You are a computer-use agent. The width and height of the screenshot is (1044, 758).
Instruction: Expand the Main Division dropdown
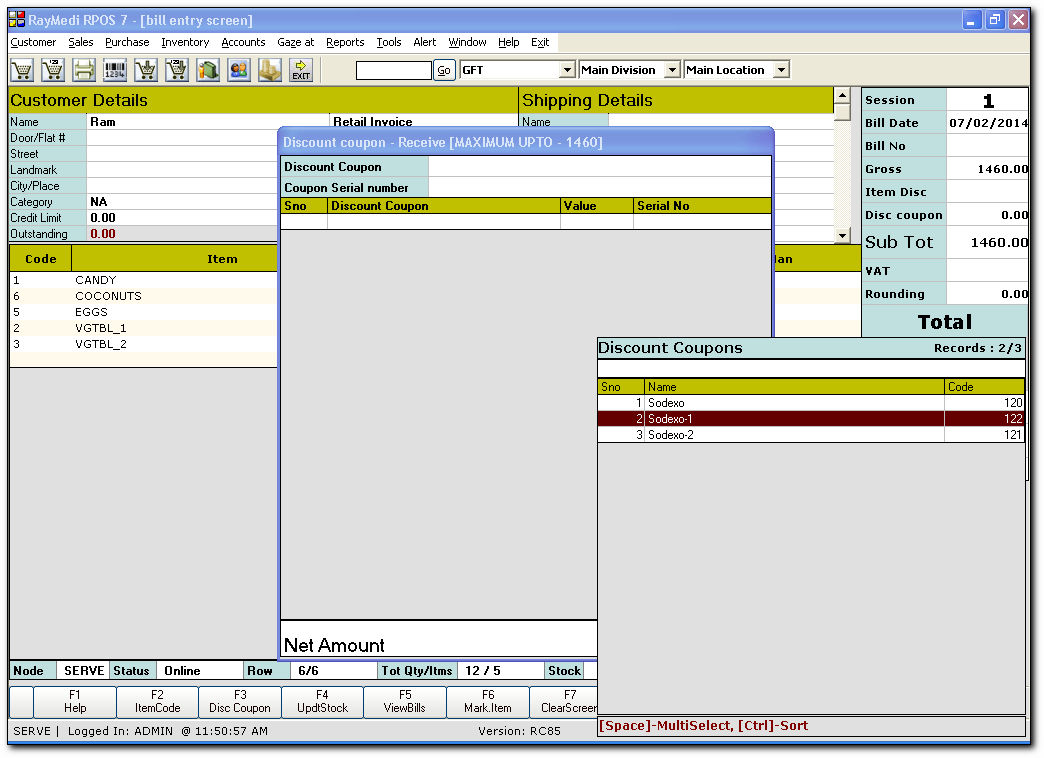[671, 70]
